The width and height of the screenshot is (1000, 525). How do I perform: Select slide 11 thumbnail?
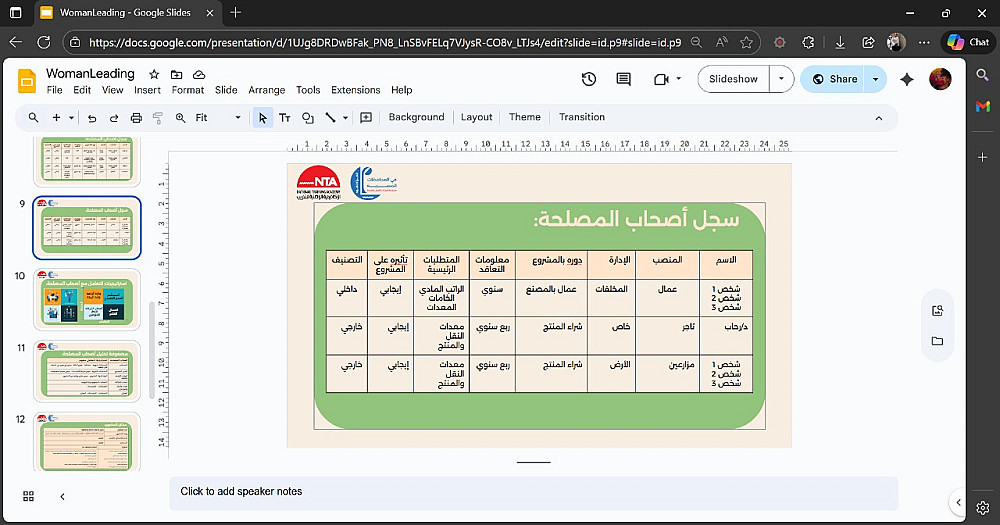(x=87, y=372)
